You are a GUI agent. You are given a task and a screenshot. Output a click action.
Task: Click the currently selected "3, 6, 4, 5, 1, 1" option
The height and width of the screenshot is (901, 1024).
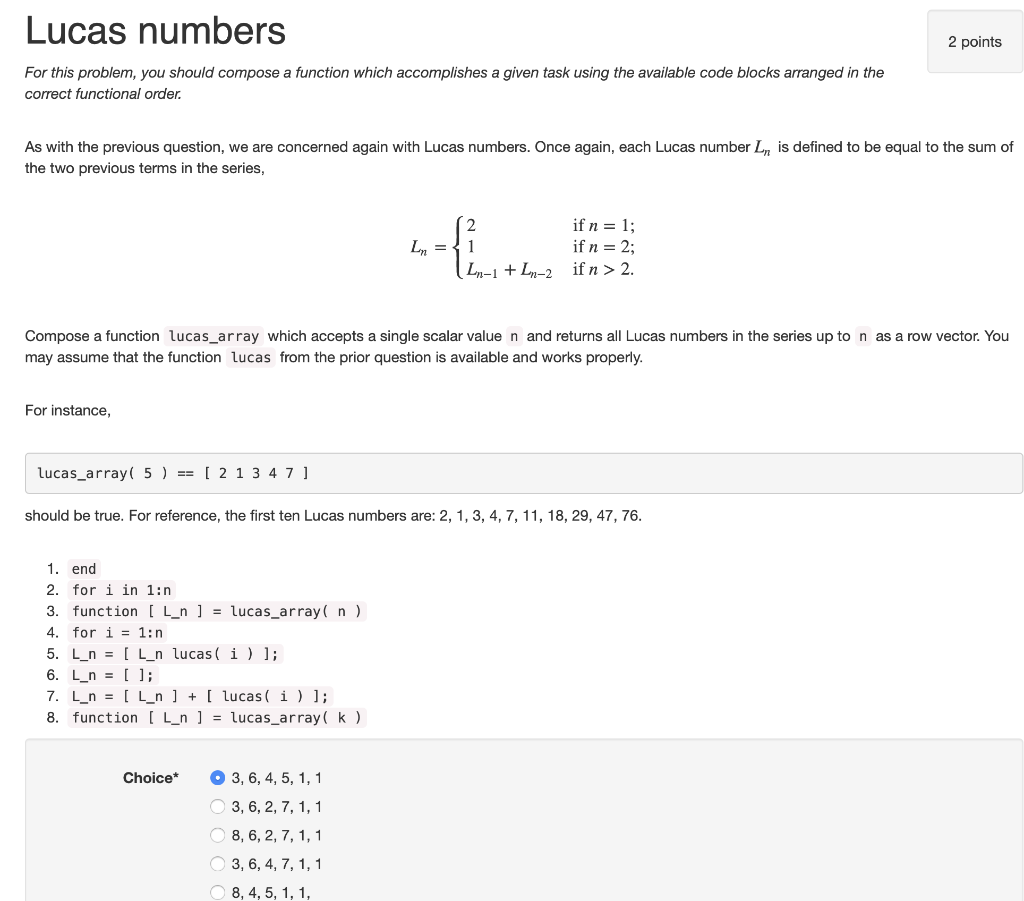click(218, 777)
